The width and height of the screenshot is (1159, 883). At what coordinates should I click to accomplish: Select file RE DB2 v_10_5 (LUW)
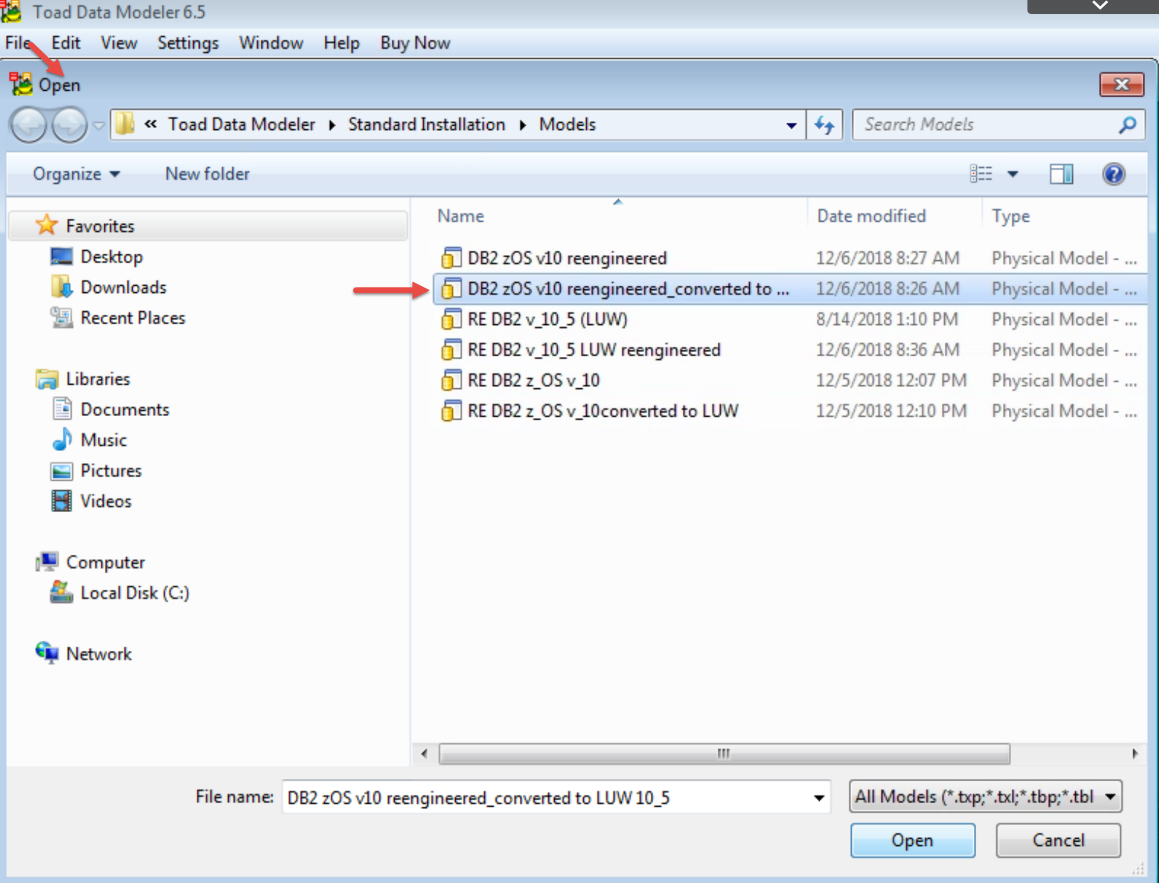click(x=547, y=319)
